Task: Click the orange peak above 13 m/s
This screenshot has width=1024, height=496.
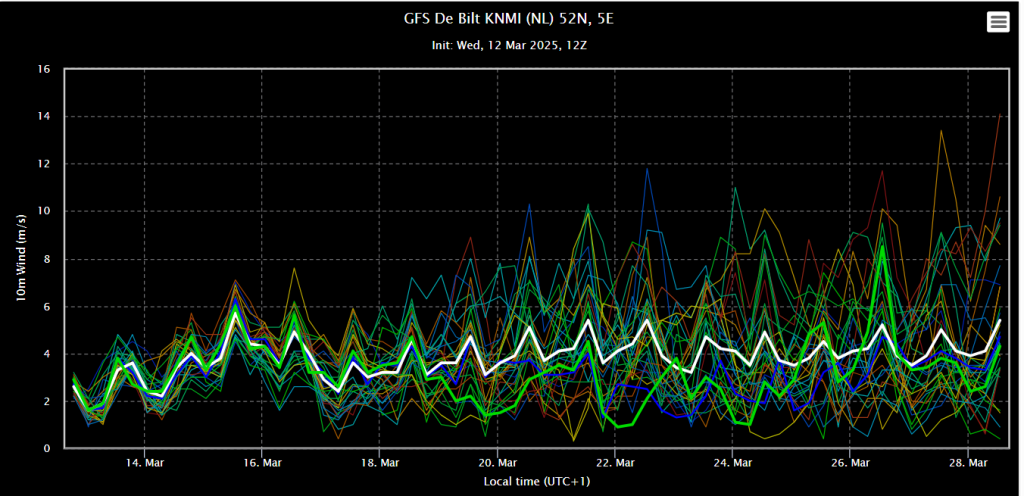Action: coord(941,131)
